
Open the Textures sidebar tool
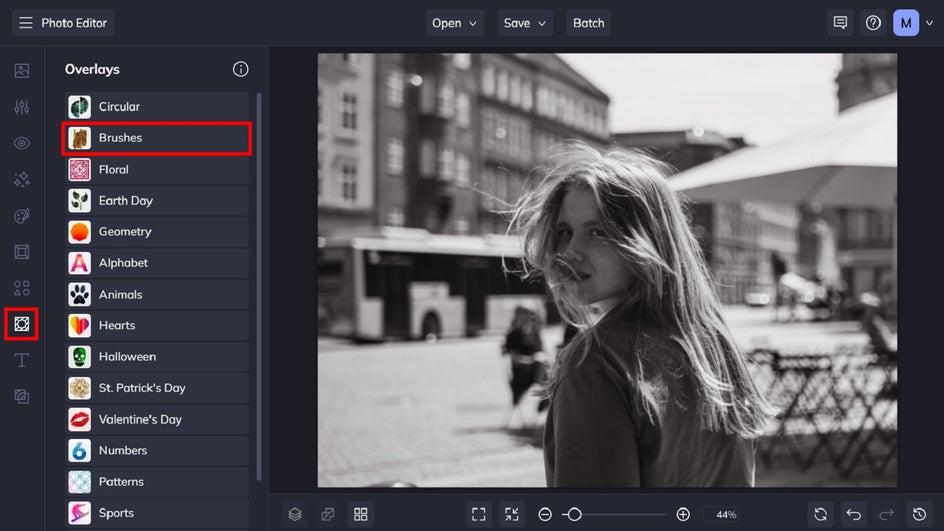pos(22,396)
